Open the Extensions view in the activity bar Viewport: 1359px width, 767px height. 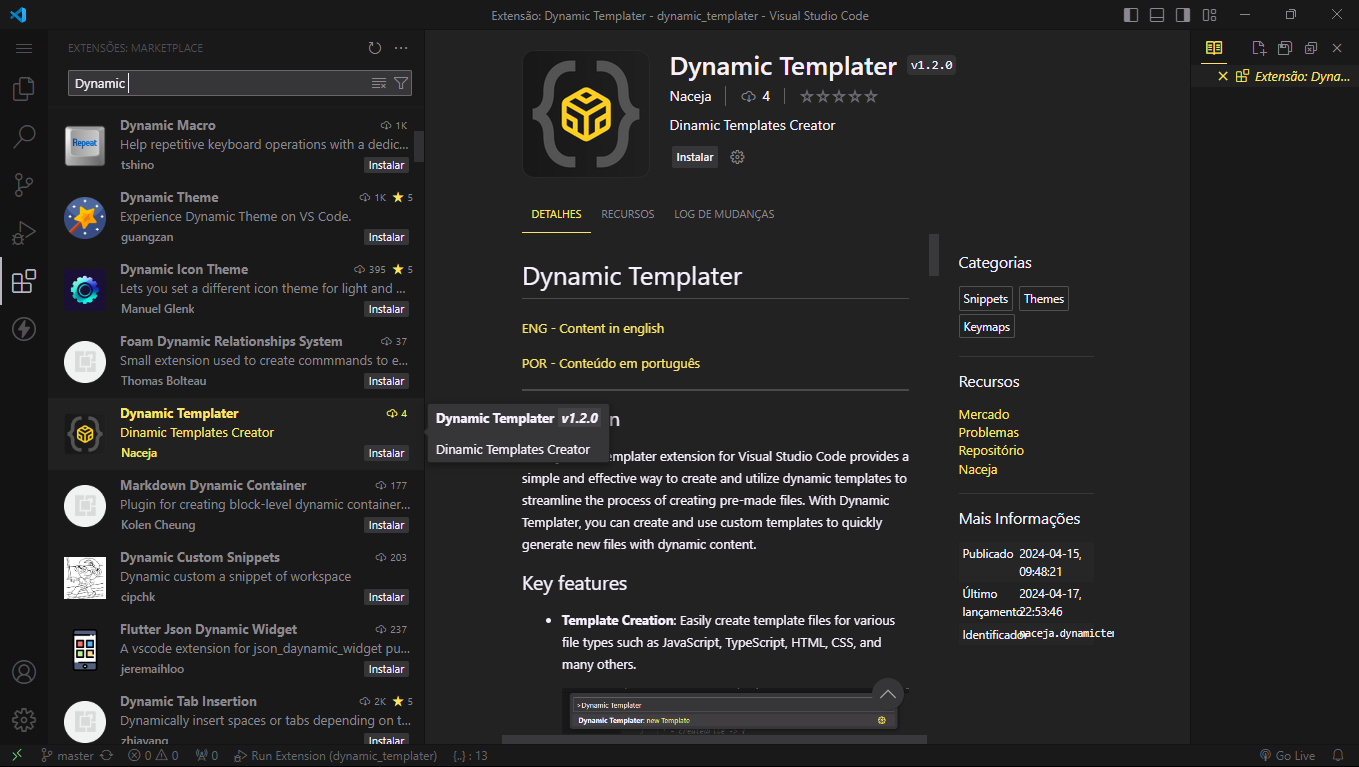(x=24, y=281)
